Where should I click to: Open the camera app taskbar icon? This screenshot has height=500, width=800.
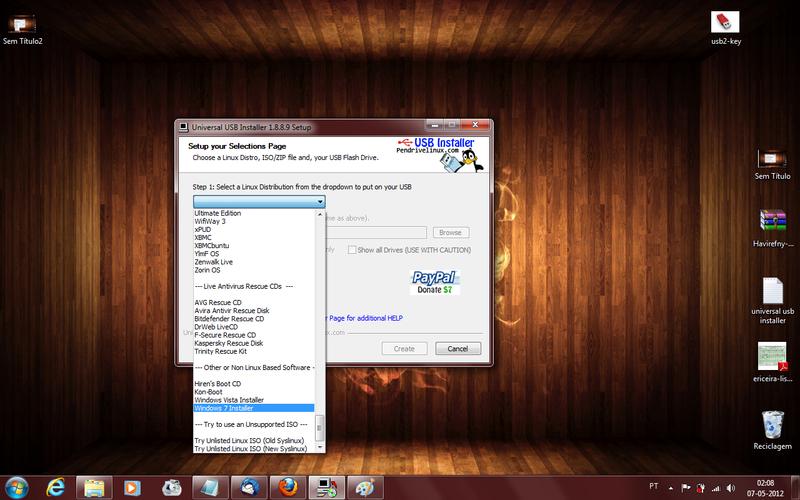pyautogui.click(x=171, y=488)
